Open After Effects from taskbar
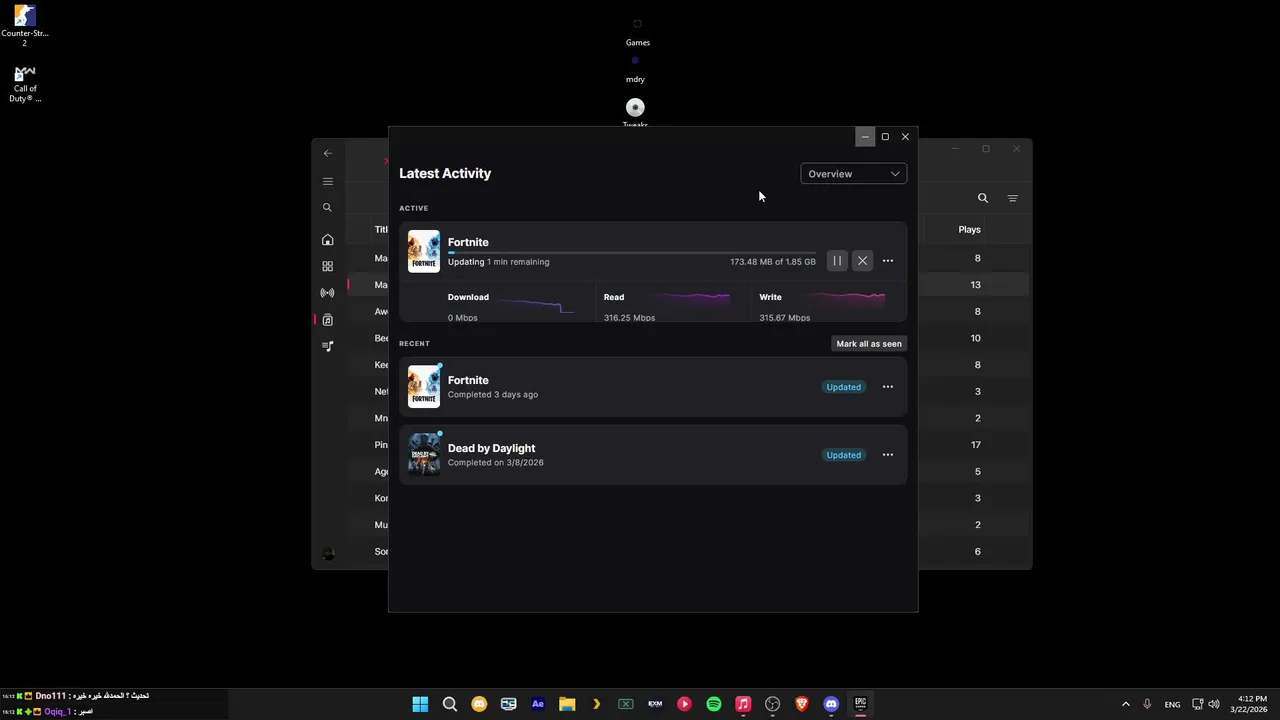The height and width of the screenshot is (720, 1280). point(538,704)
